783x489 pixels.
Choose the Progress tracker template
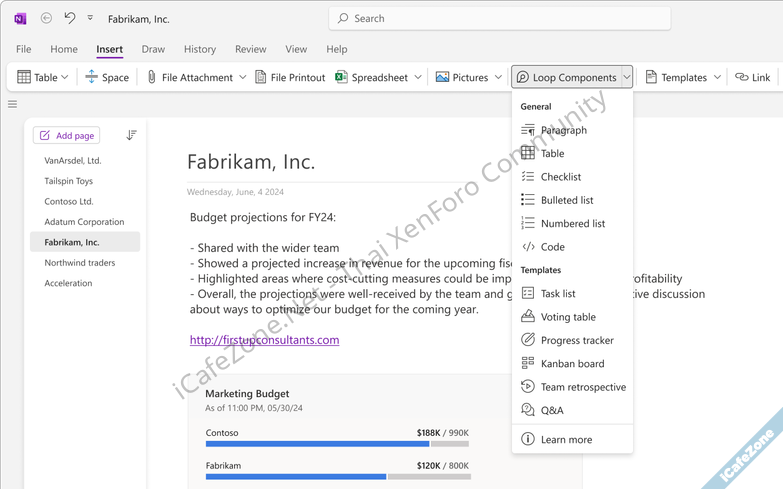pos(576,340)
